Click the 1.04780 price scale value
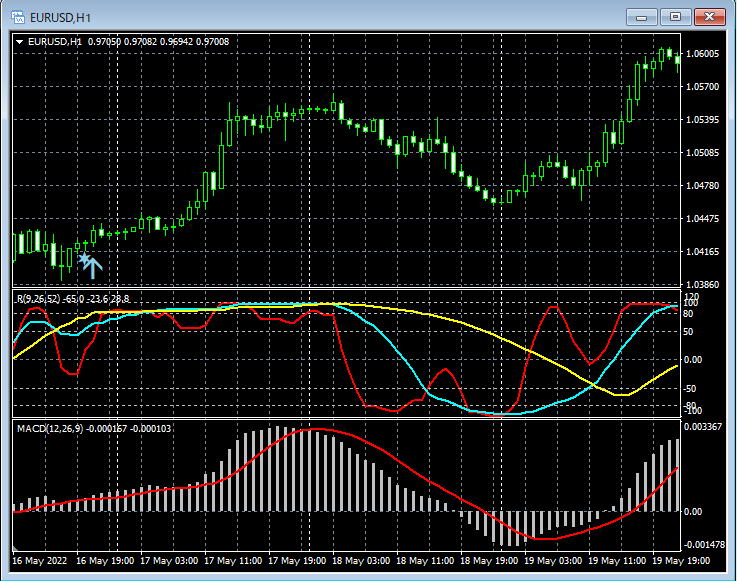 [x=703, y=186]
